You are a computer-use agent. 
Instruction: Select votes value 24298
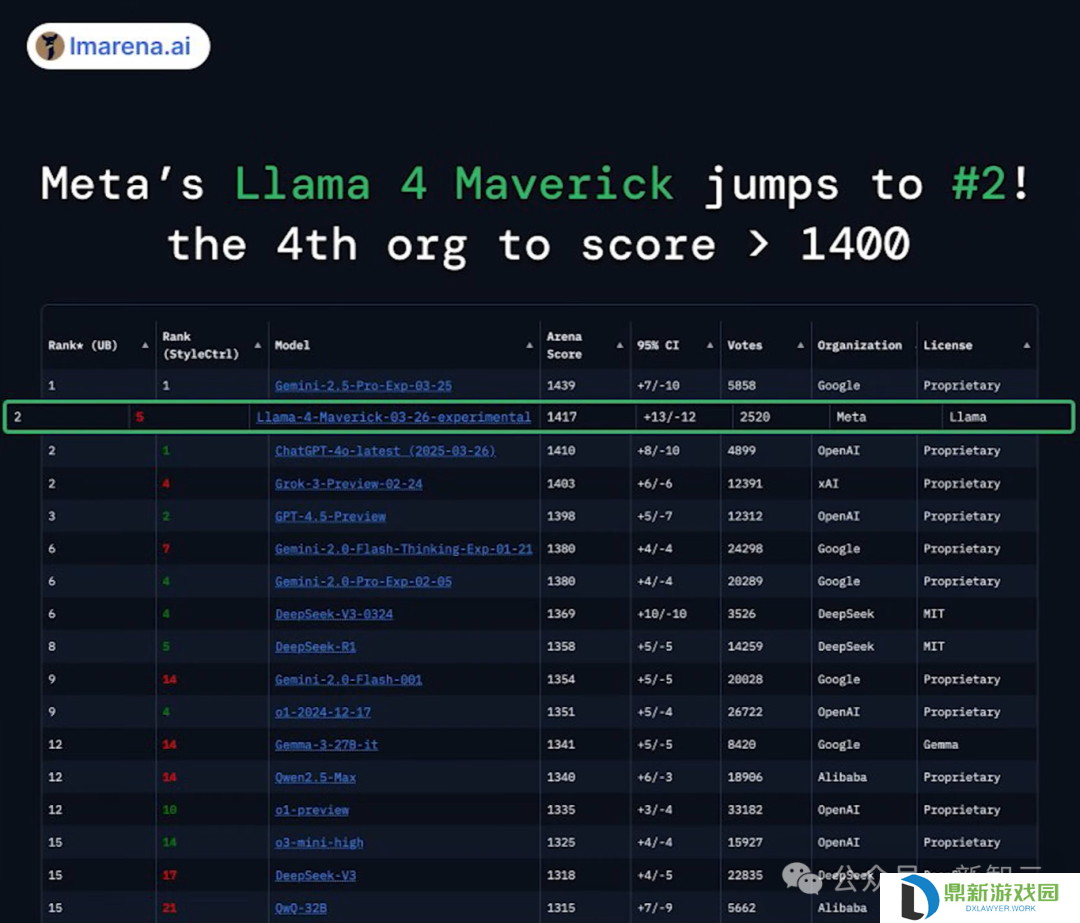(x=745, y=549)
